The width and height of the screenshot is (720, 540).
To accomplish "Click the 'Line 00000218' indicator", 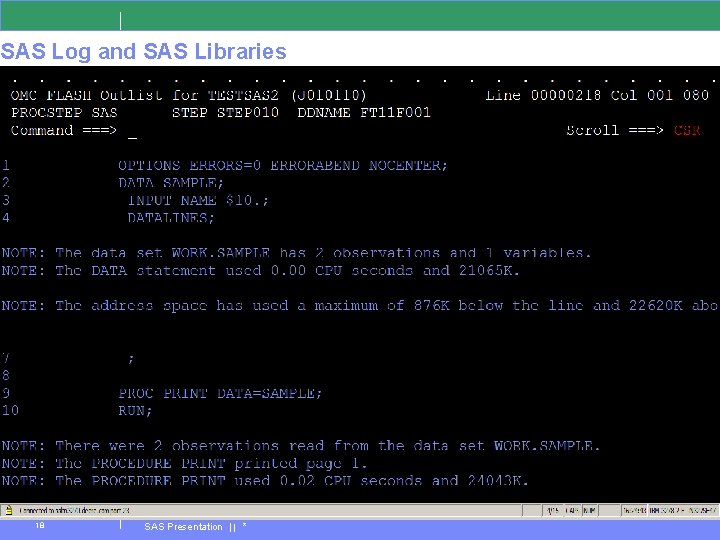I will [543, 95].
